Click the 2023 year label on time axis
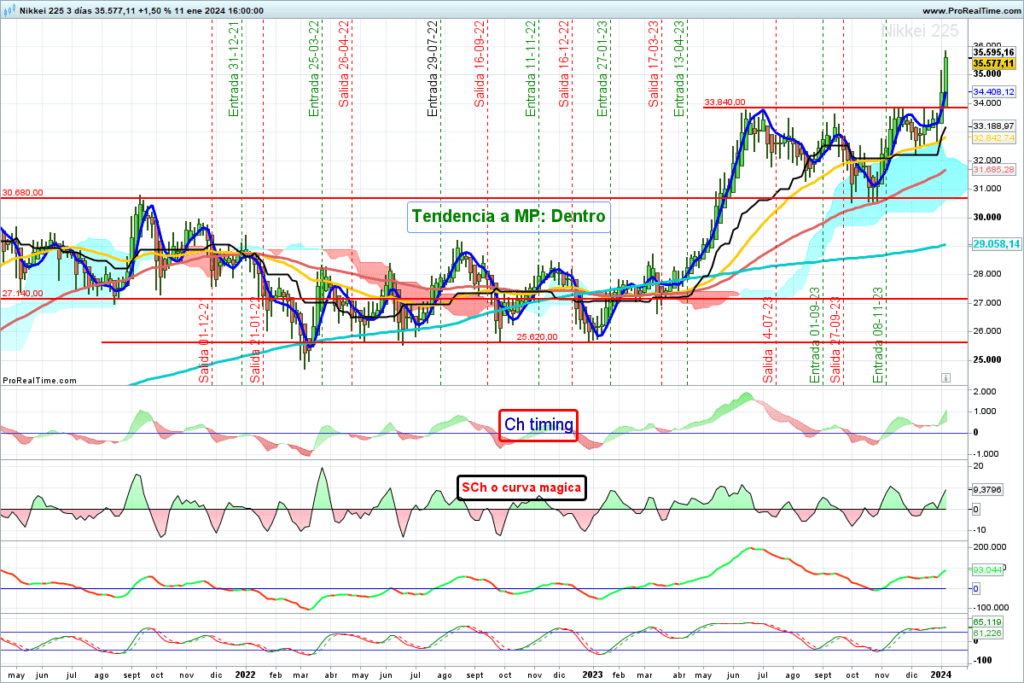 [592, 675]
